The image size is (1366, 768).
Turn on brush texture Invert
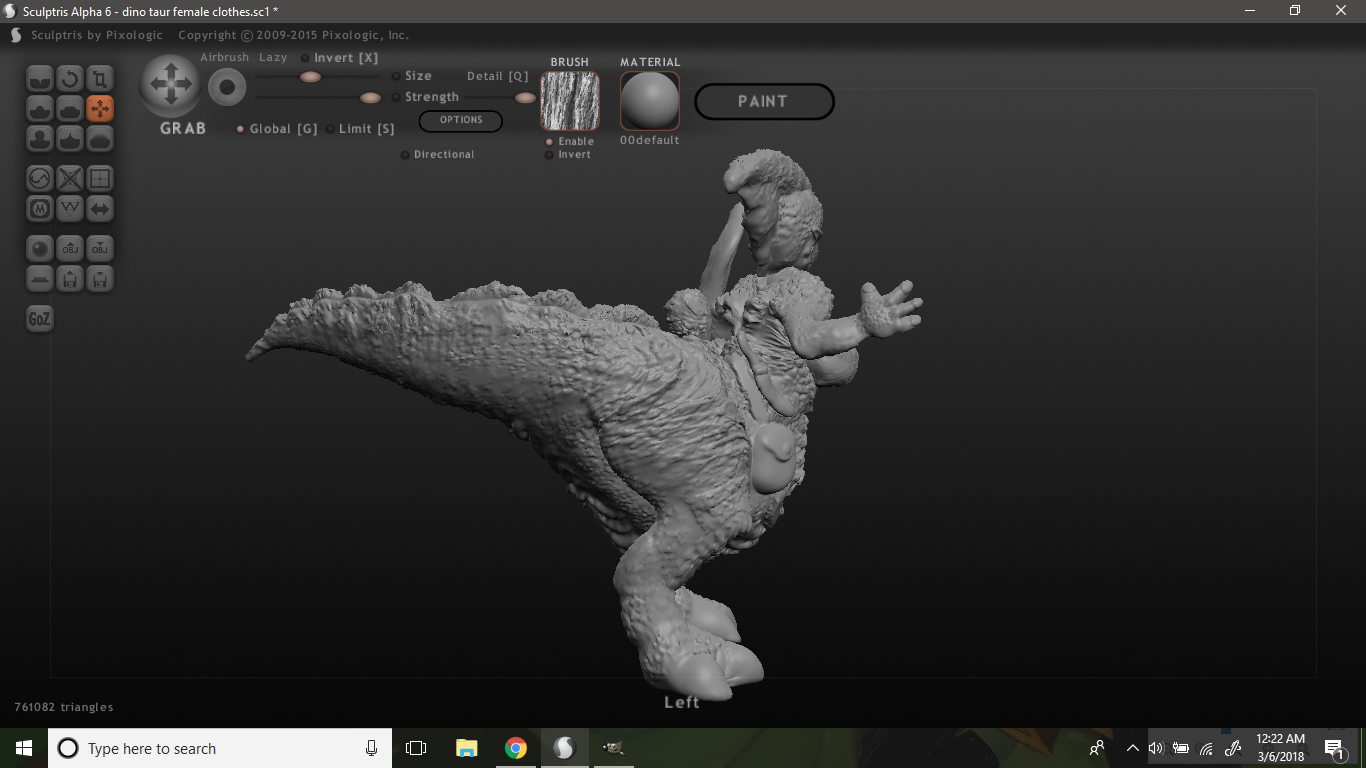[549, 155]
